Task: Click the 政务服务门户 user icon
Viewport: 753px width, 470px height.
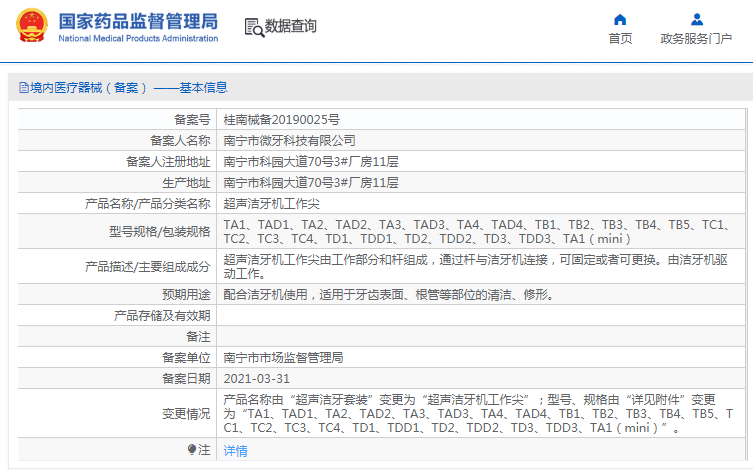Action: (x=697, y=20)
